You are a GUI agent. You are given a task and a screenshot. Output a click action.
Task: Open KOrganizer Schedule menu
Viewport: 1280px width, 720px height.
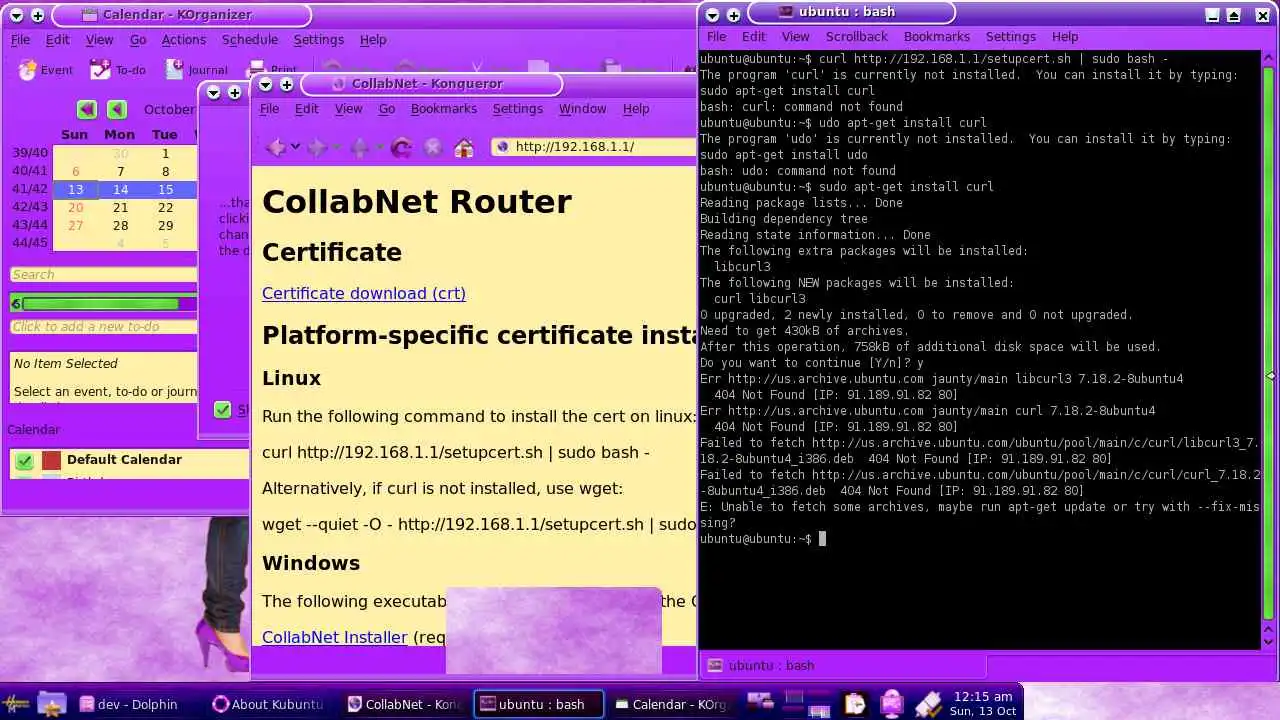pyautogui.click(x=249, y=40)
